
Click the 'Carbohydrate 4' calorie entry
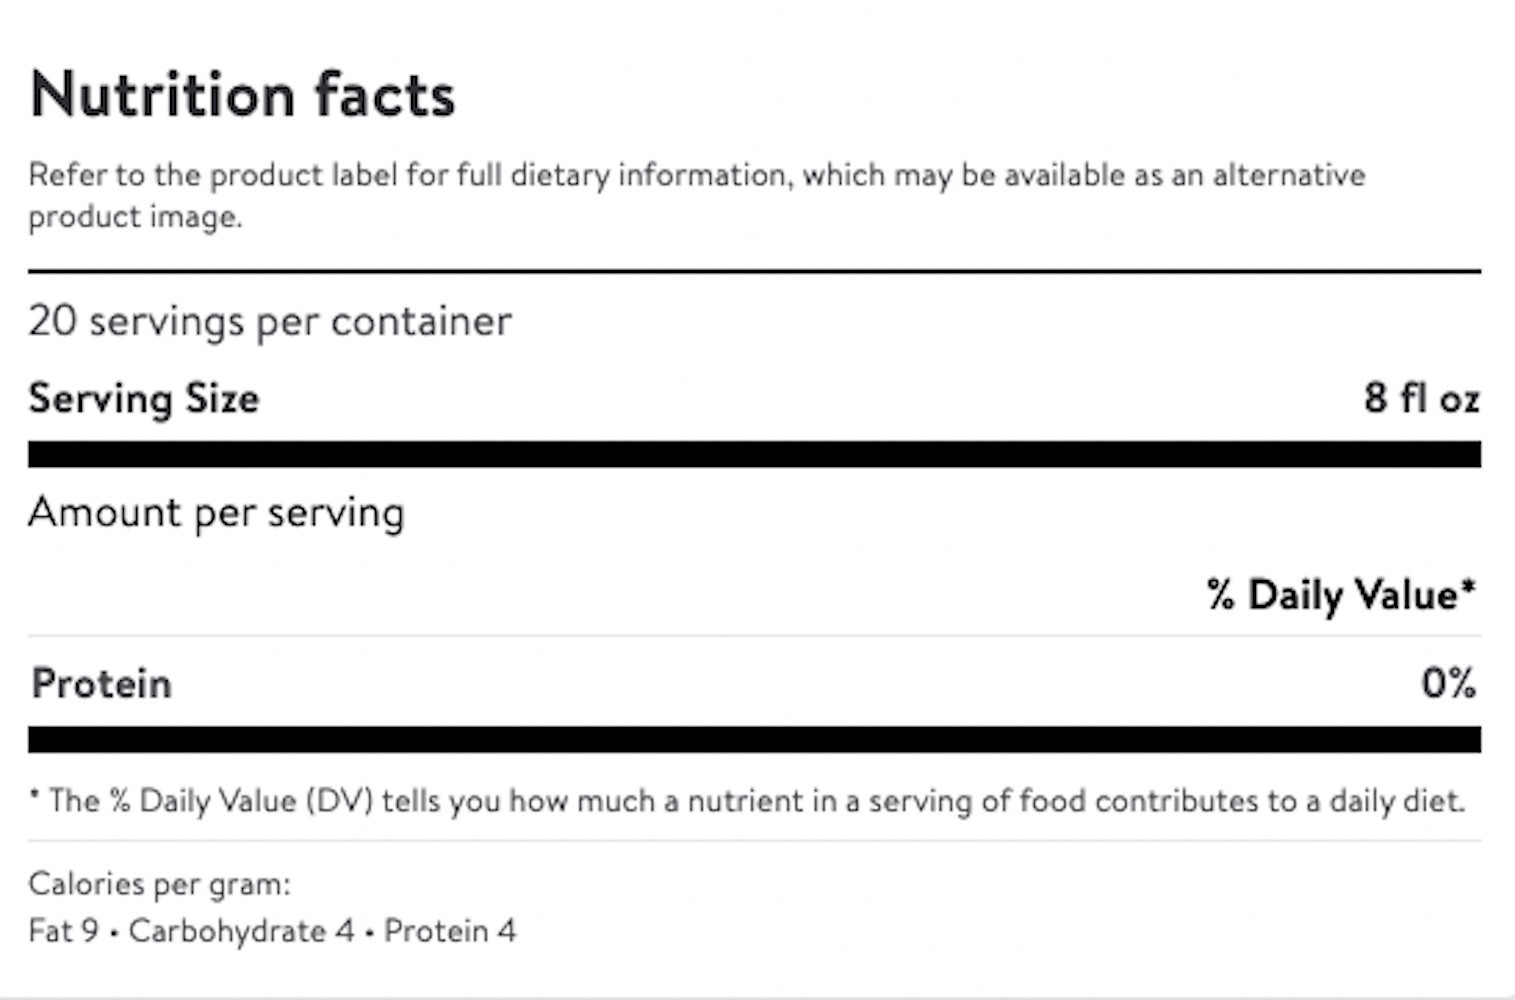[241, 931]
